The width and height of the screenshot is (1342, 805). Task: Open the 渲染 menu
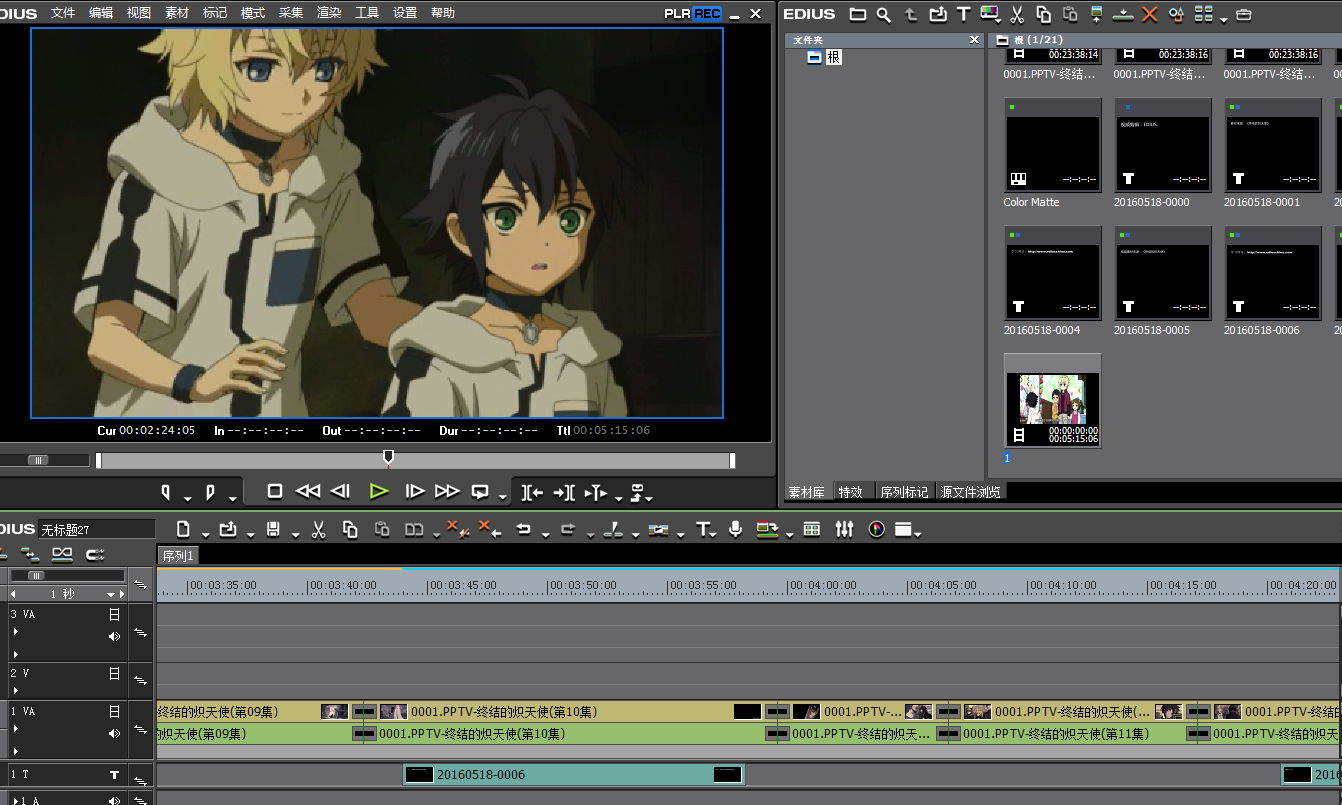pos(329,13)
